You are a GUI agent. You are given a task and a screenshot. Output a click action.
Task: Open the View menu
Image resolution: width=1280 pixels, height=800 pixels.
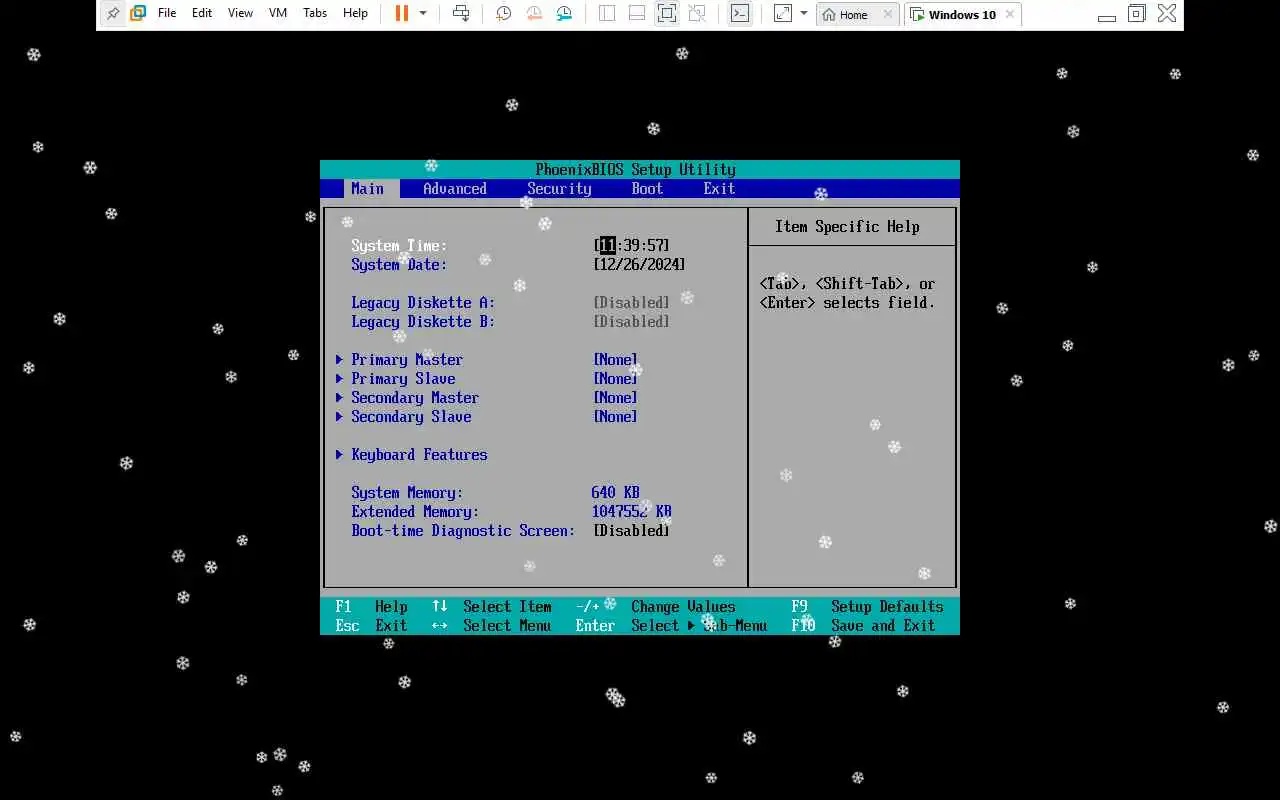(x=240, y=13)
